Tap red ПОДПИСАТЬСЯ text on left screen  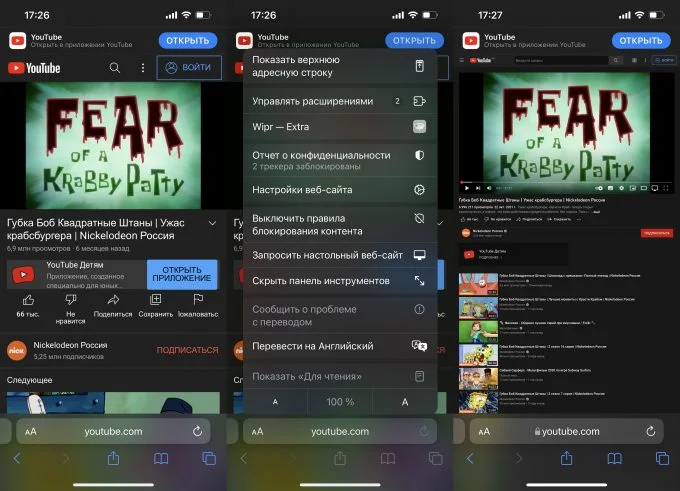coord(187,350)
